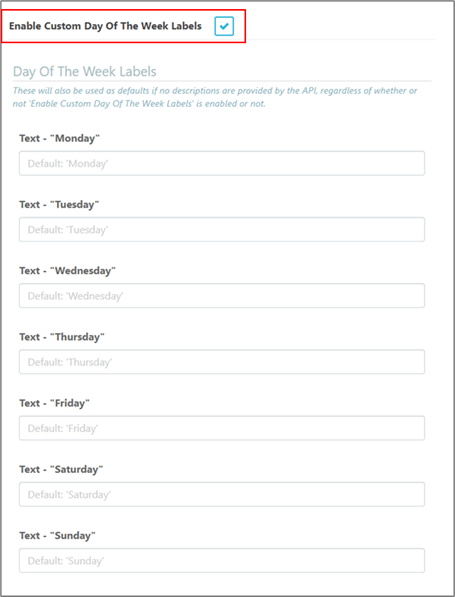Screen dimensions: 455x597
Task: Focus the Monday label input field
Action: (x=222, y=163)
